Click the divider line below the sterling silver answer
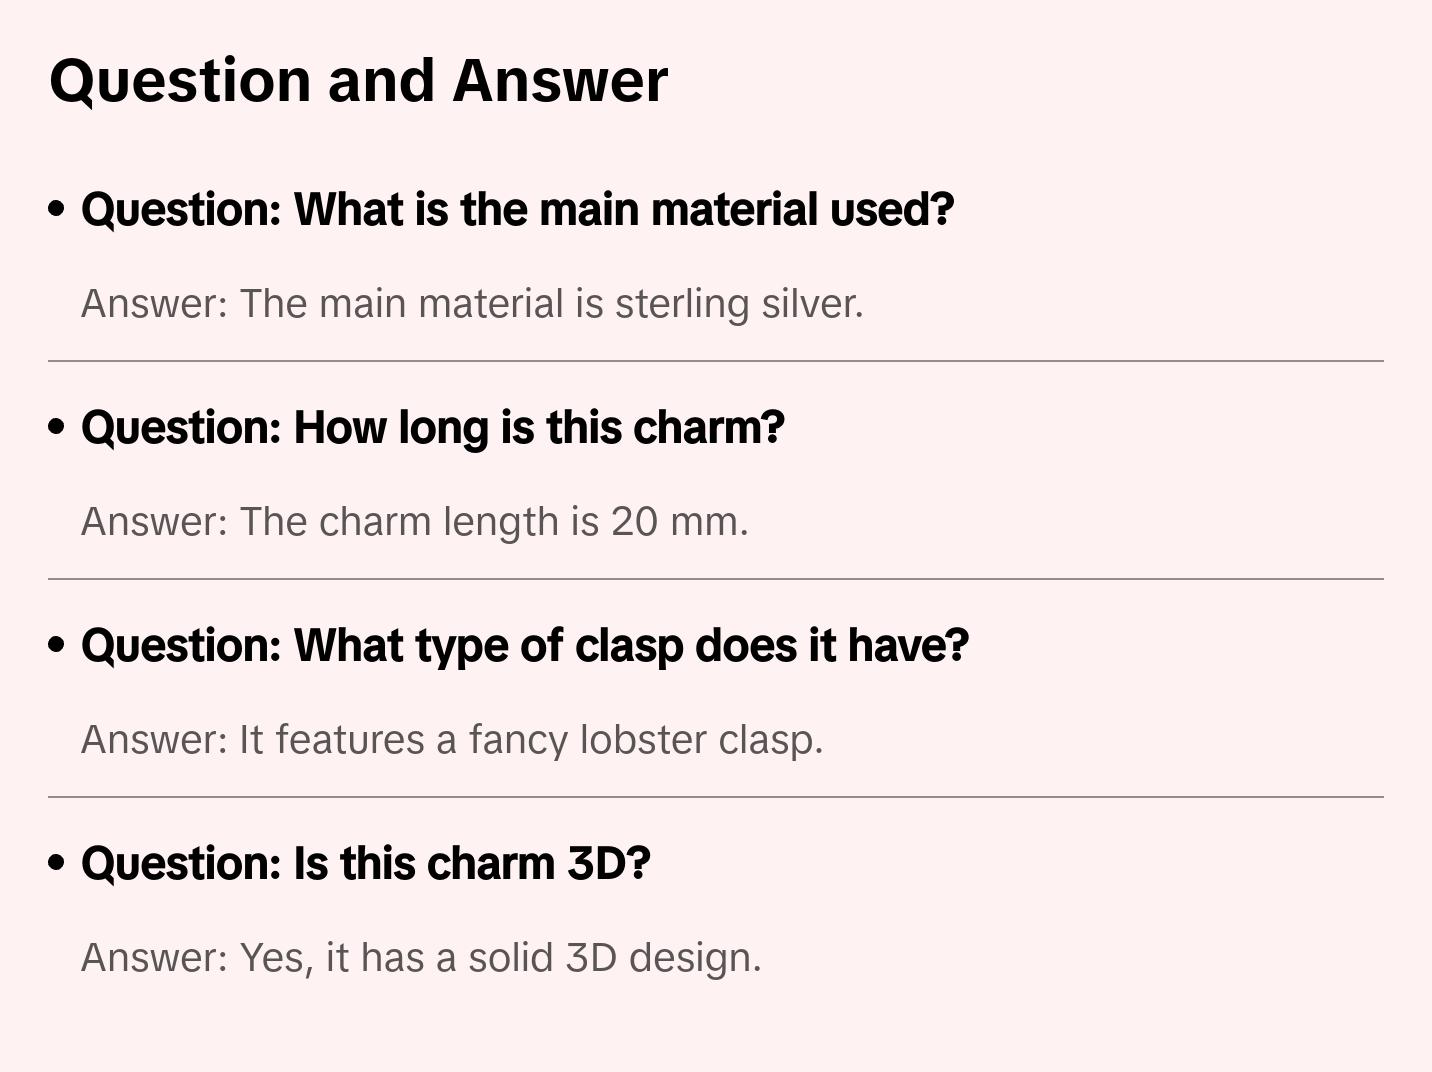 716,361
